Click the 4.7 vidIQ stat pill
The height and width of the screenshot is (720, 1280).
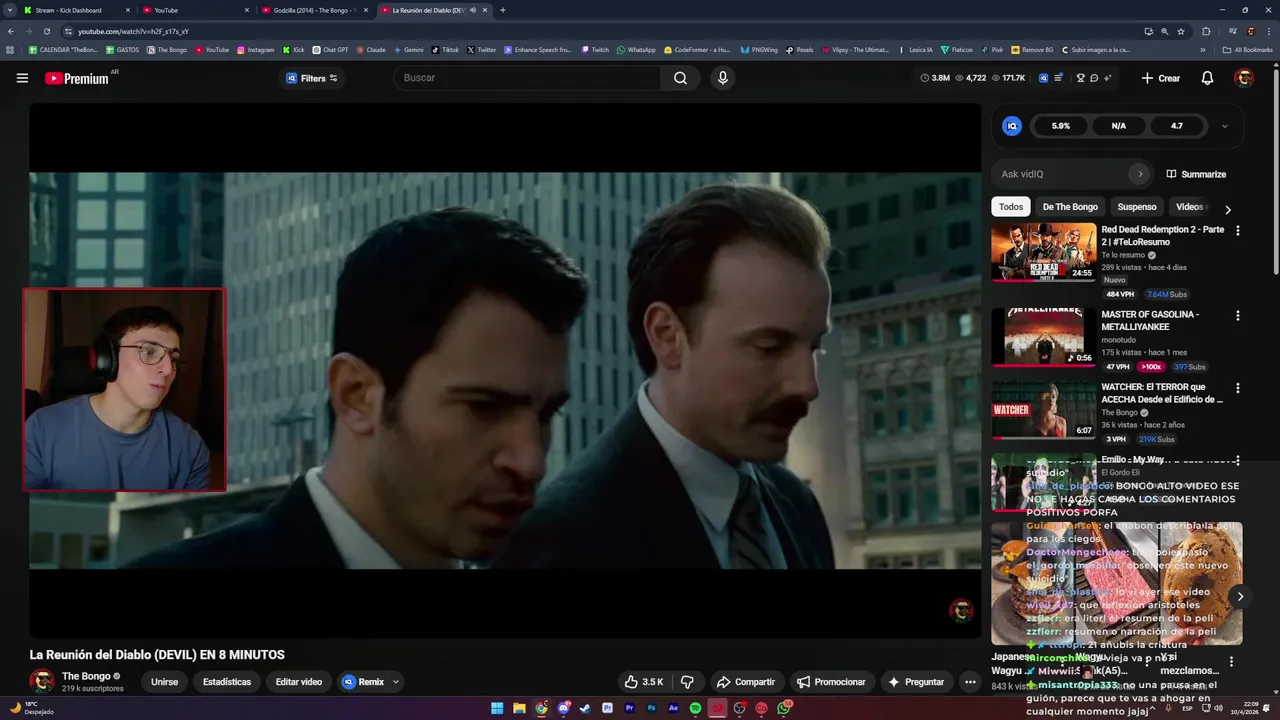pyautogui.click(x=1176, y=126)
